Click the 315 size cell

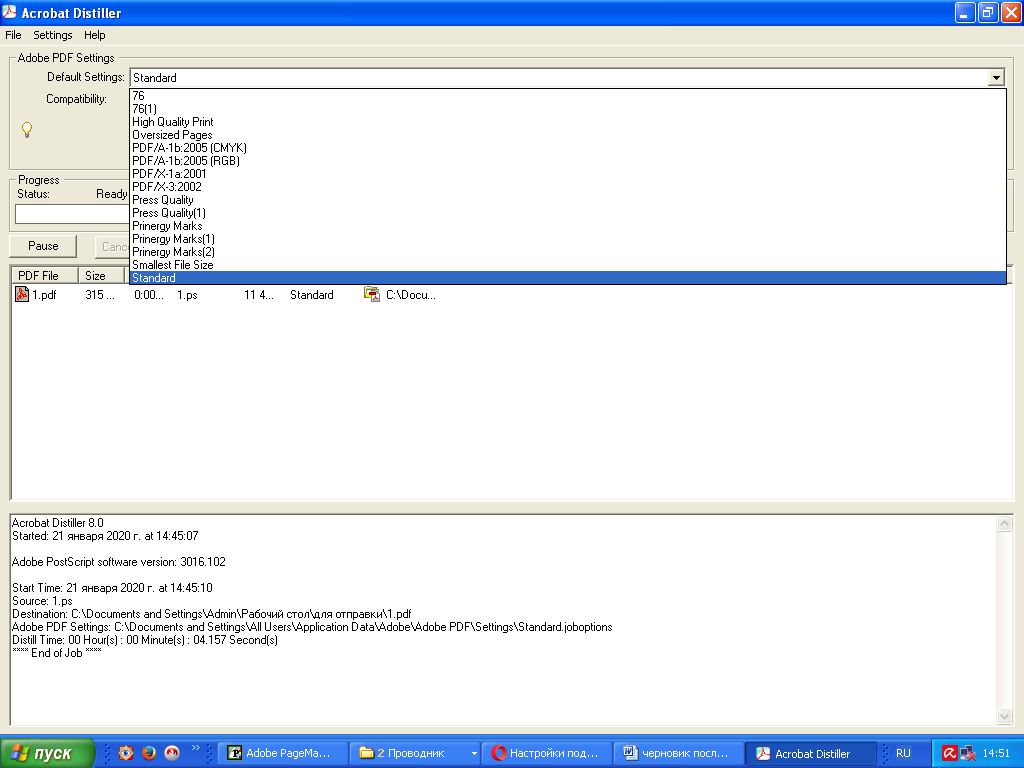(100, 295)
